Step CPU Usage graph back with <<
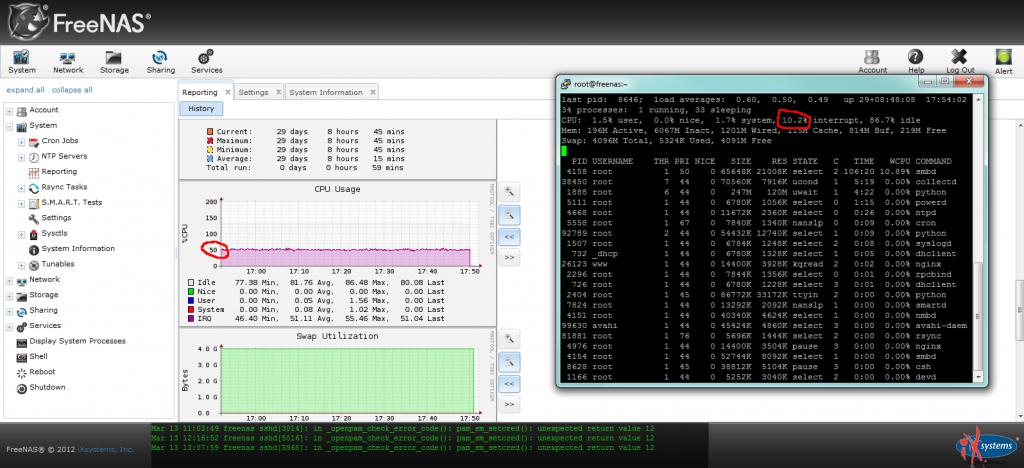1024x468 pixels. click(509, 236)
